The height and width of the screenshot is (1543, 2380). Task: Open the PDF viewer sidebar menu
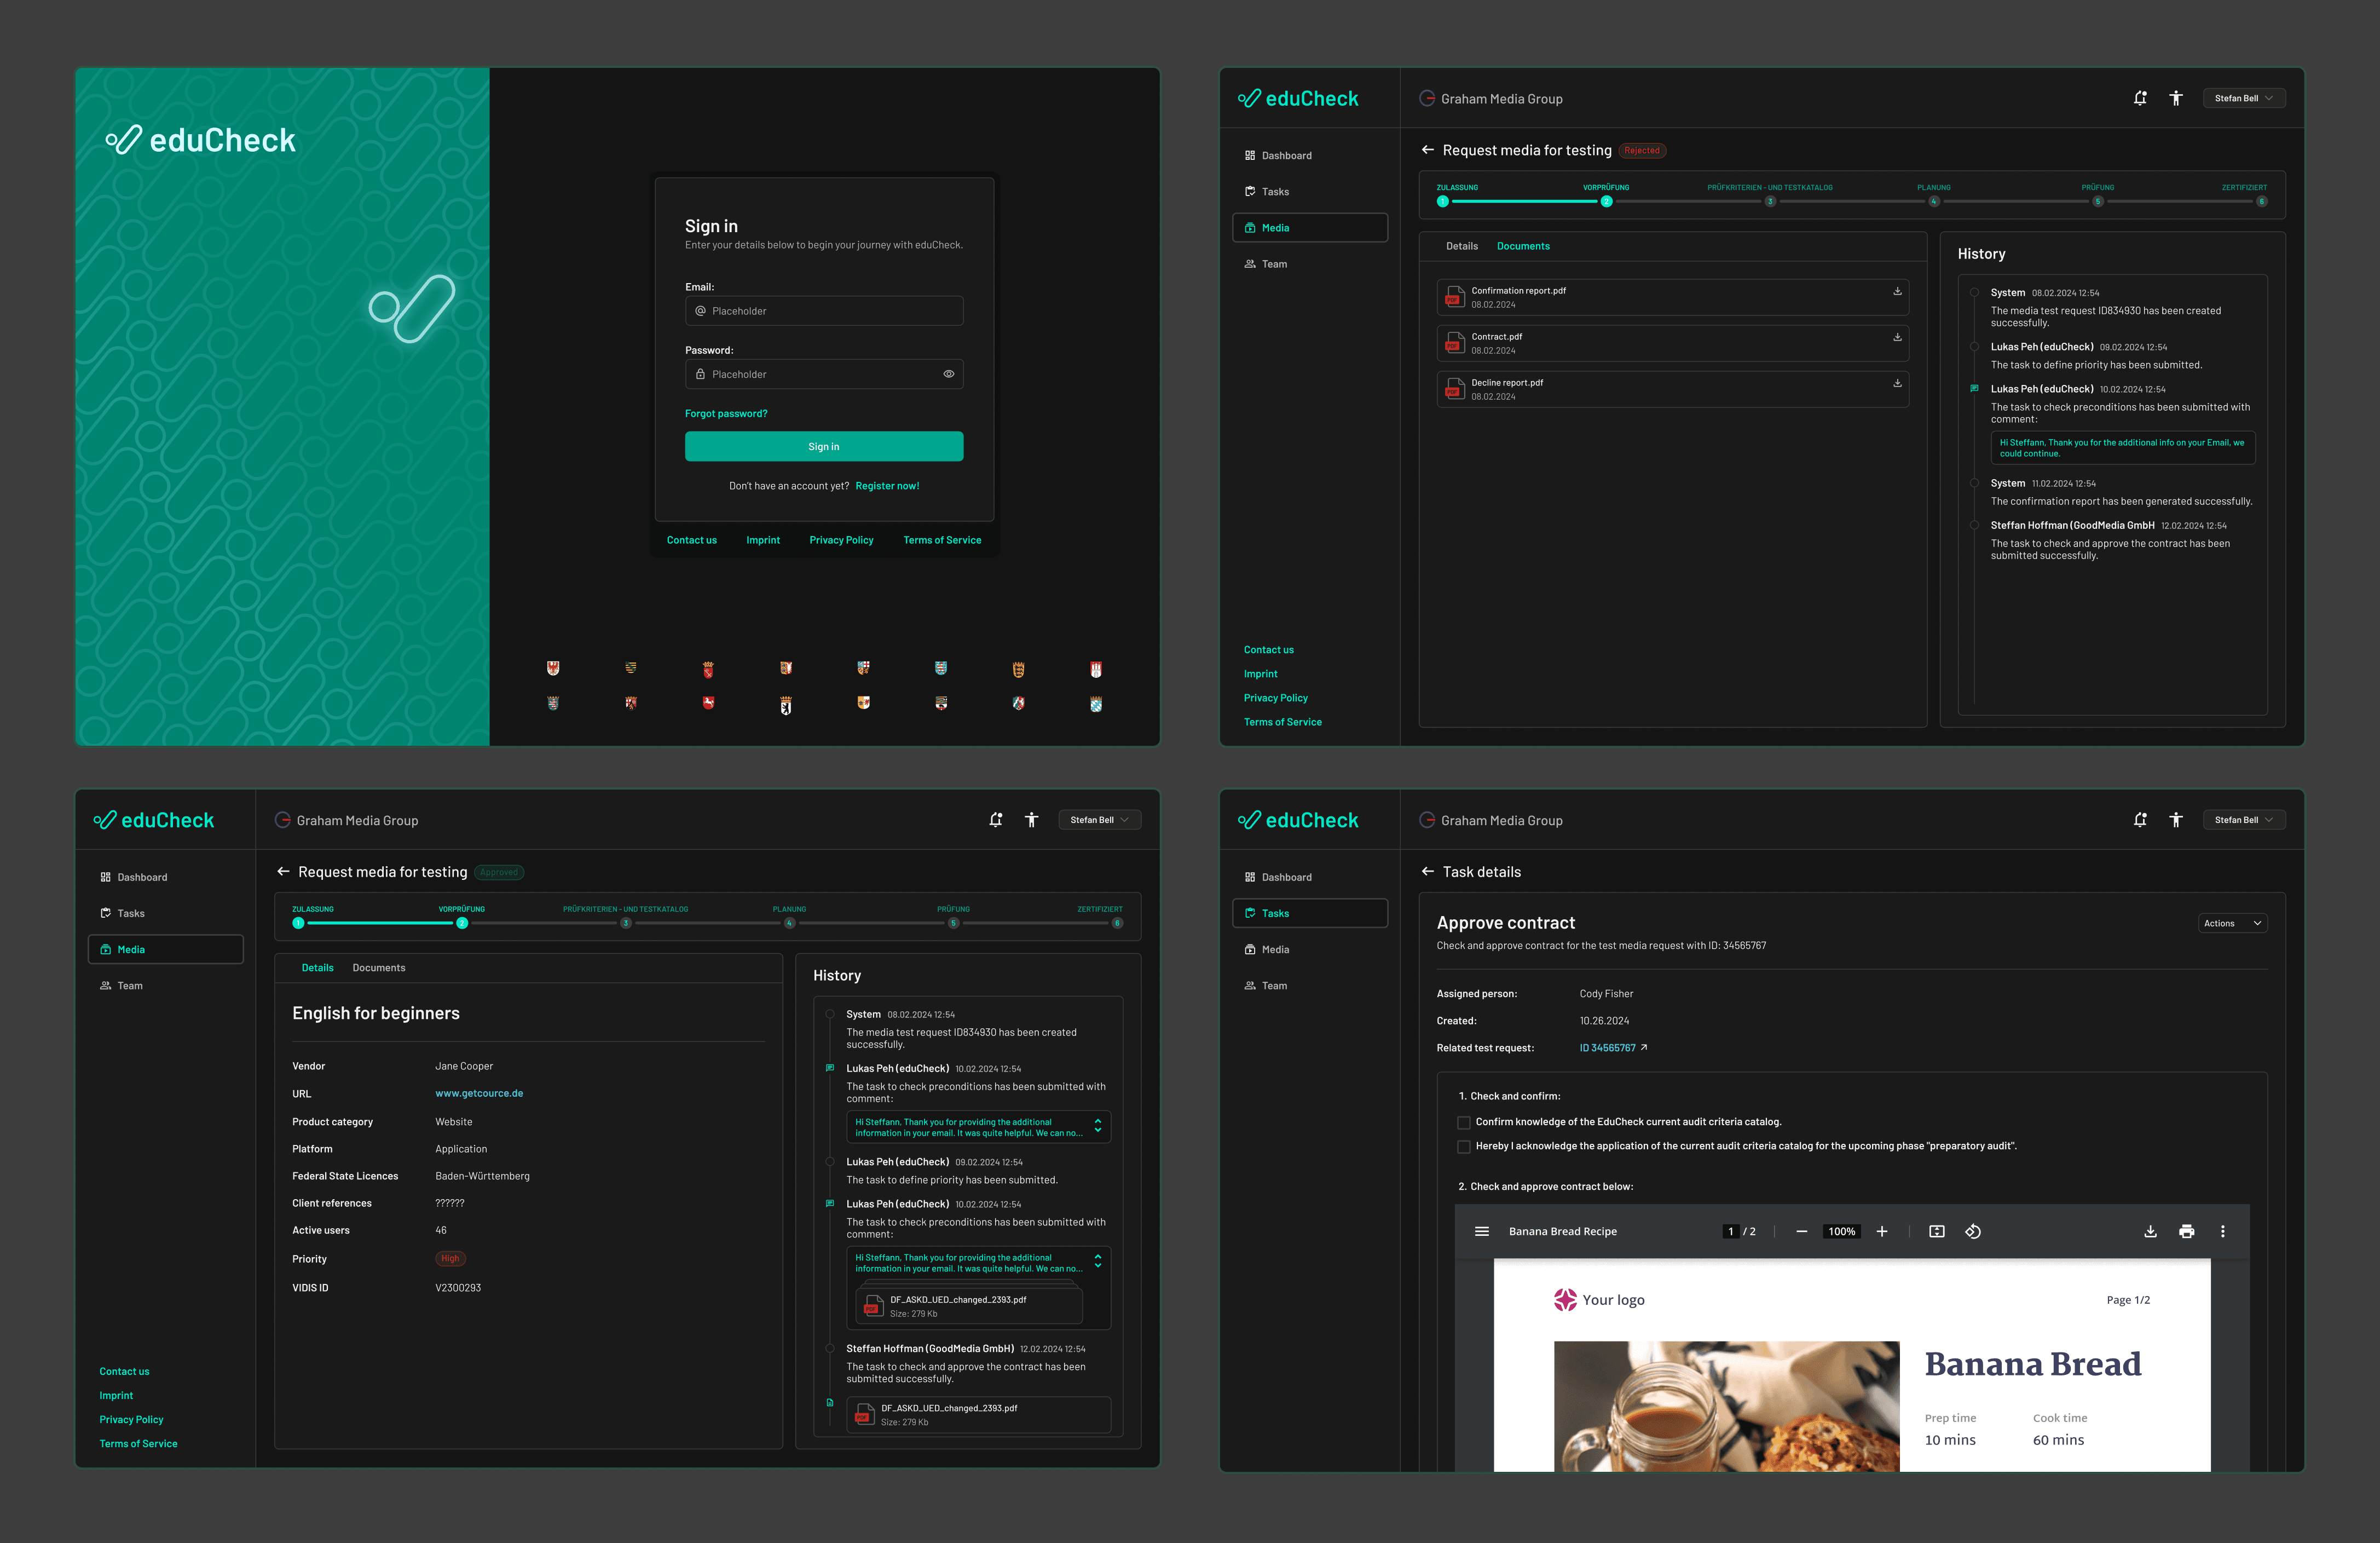click(1481, 1231)
